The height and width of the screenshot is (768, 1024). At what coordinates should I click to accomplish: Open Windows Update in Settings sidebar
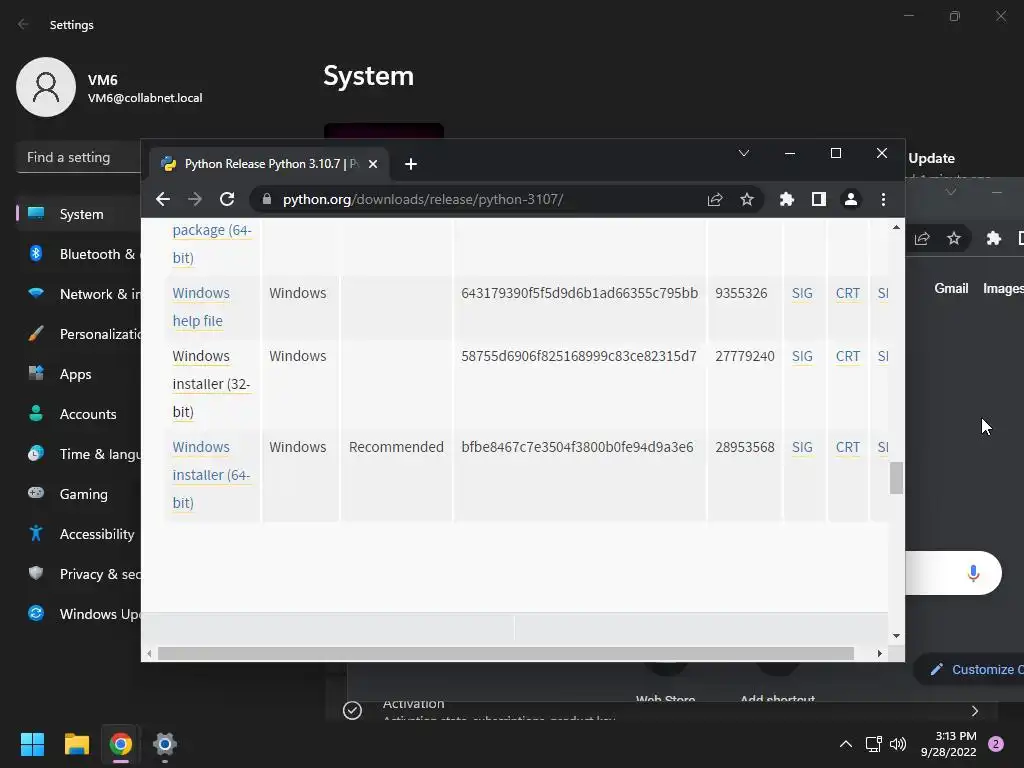tap(78, 614)
